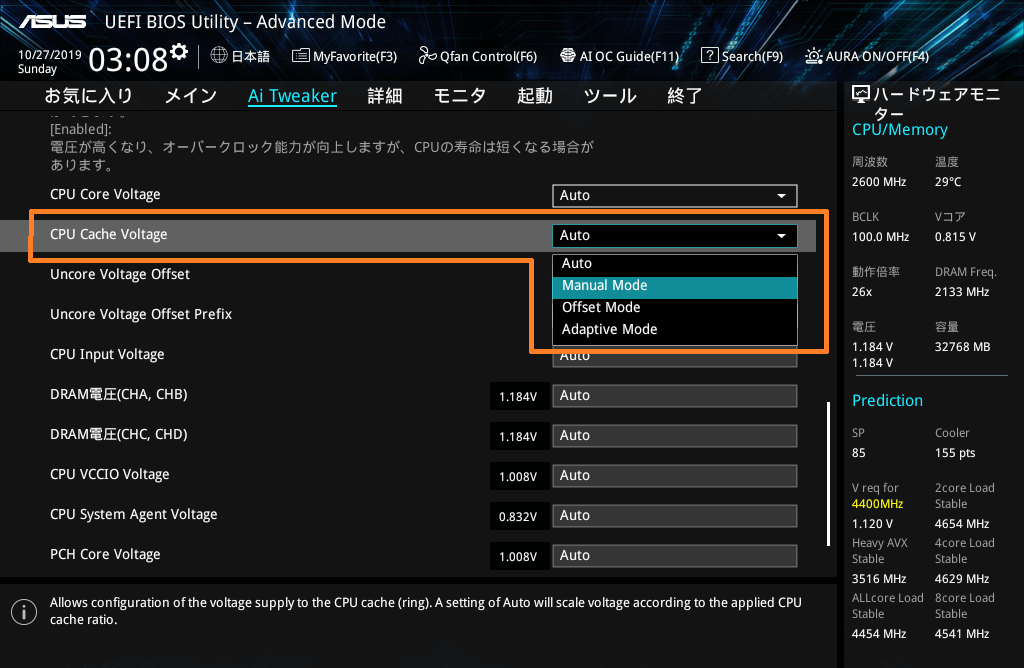Image resolution: width=1024 pixels, height=668 pixels.
Task: Select Uncore Voltage Offset row
Action: pyautogui.click(x=120, y=274)
